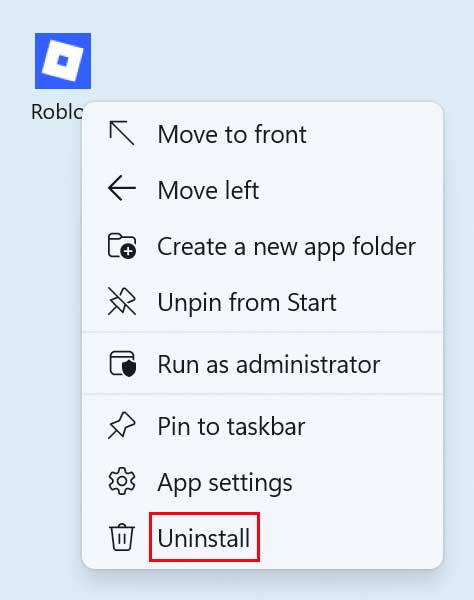Select the Move left menu entry
474x600 pixels.
point(262,190)
